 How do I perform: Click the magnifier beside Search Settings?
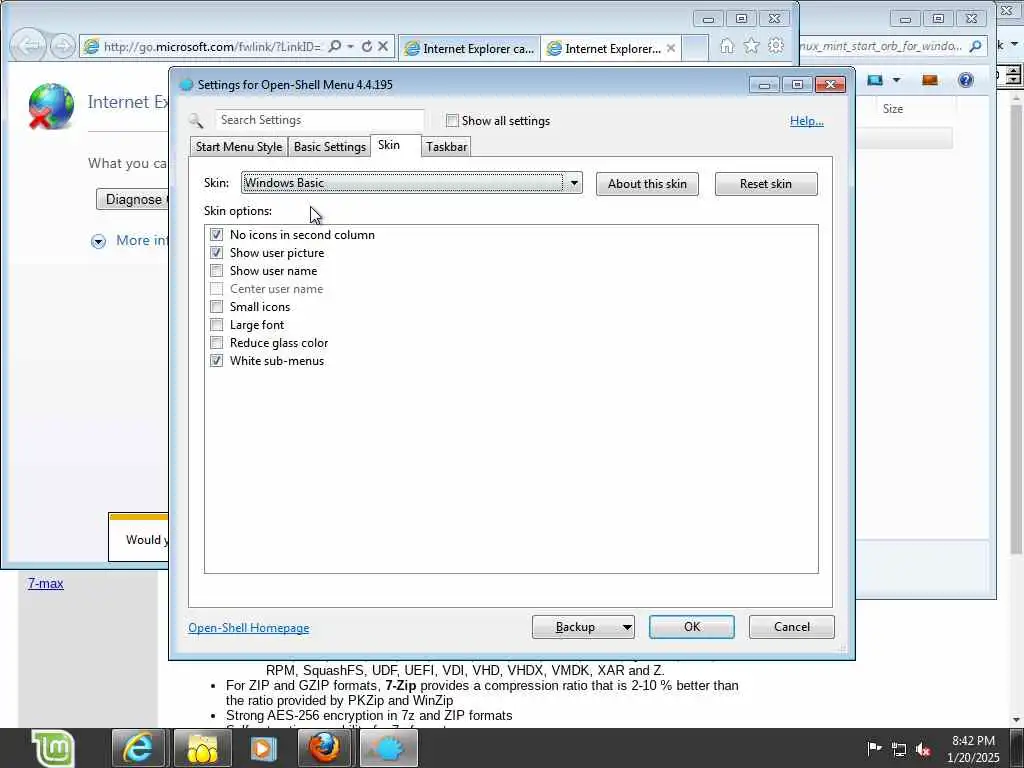click(x=195, y=121)
